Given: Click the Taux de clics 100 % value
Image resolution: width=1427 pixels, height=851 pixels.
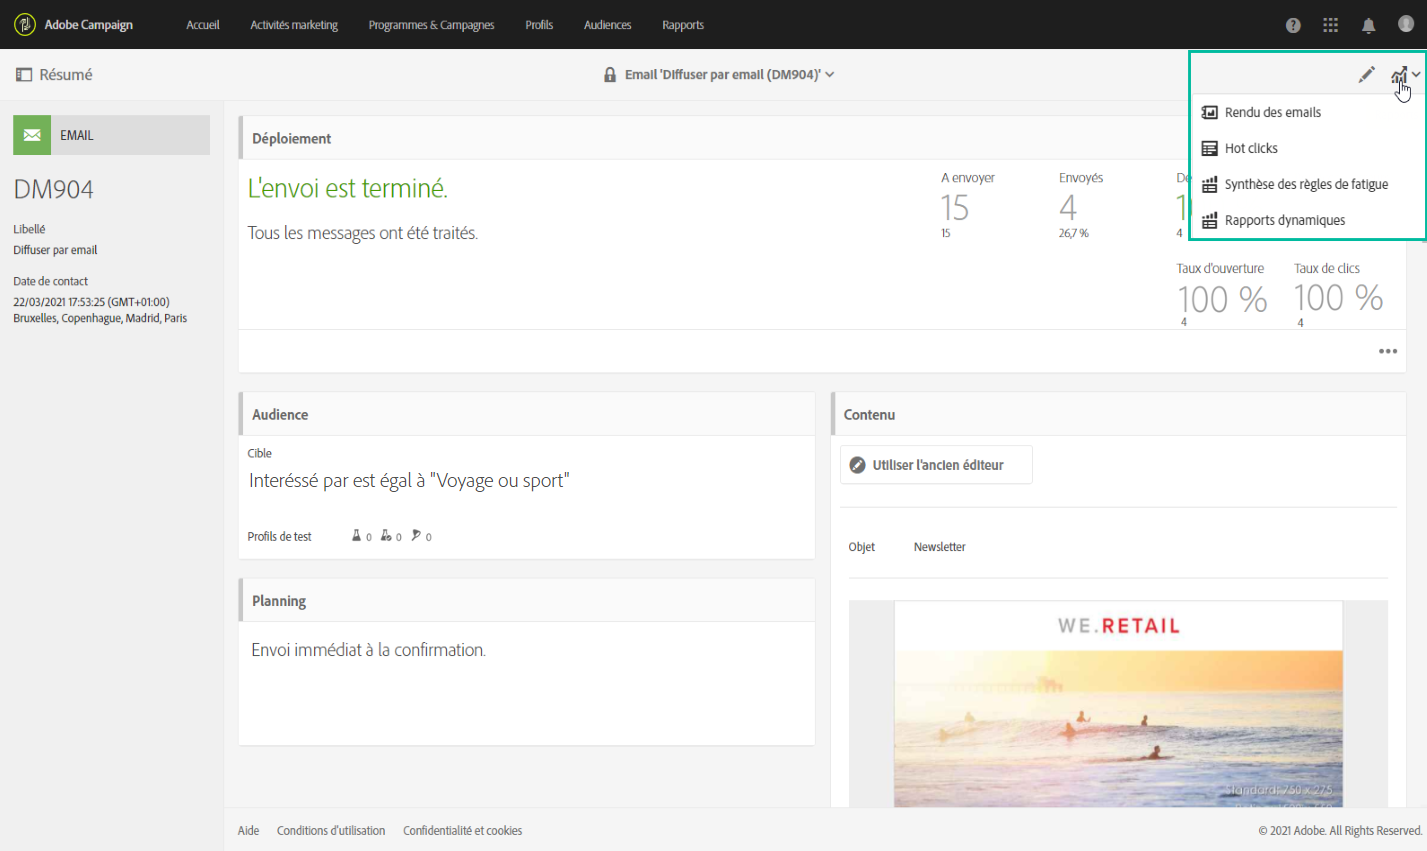Looking at the screenshot, I should (x=1338, y=298).
